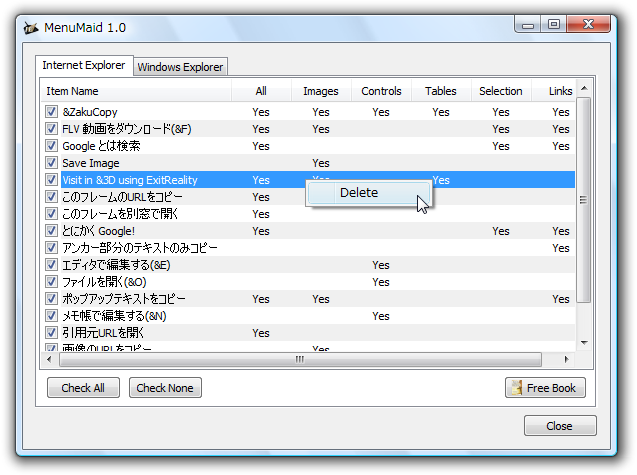This screenshot has width=637, height=475.
Task: Click the vertical scrollbar down arrow
Action: coord(584,343)
